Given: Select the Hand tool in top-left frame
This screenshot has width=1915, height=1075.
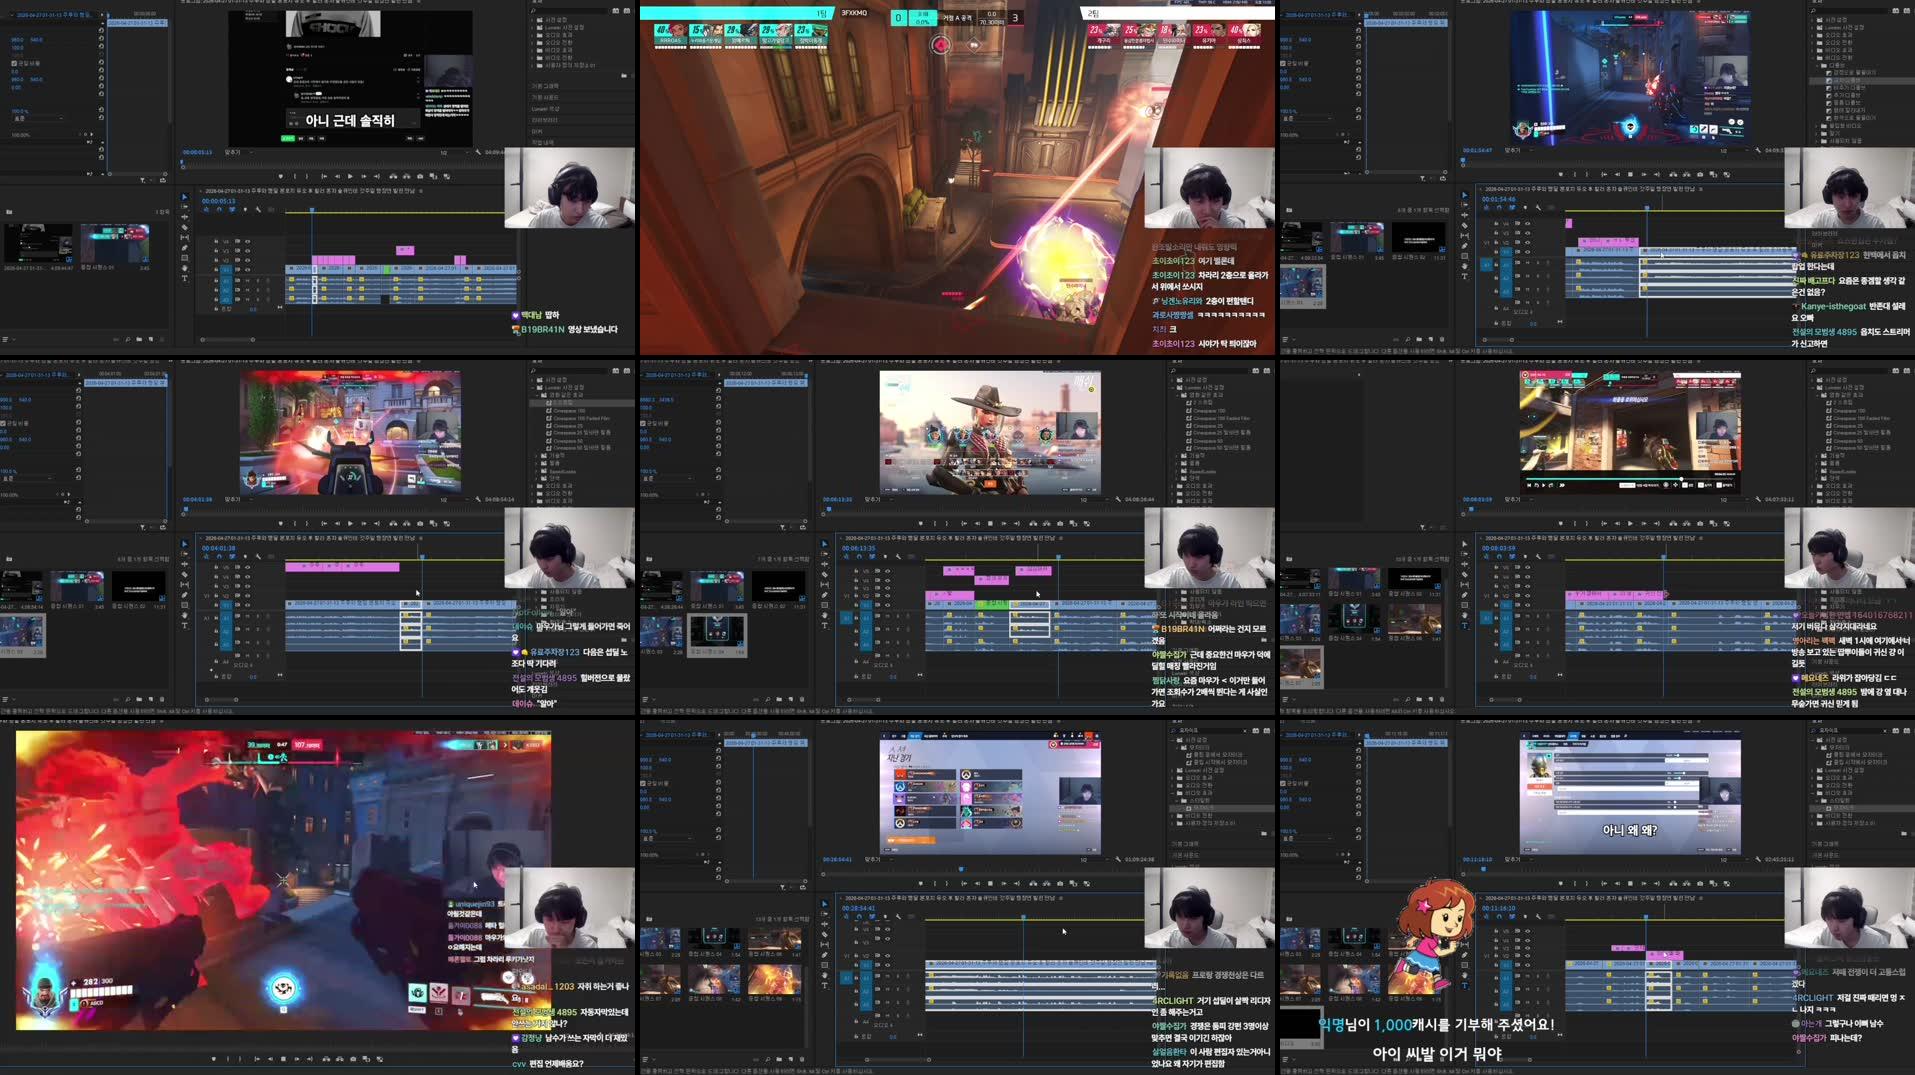Looking at the screenshot, I should (x=184, y=268).
